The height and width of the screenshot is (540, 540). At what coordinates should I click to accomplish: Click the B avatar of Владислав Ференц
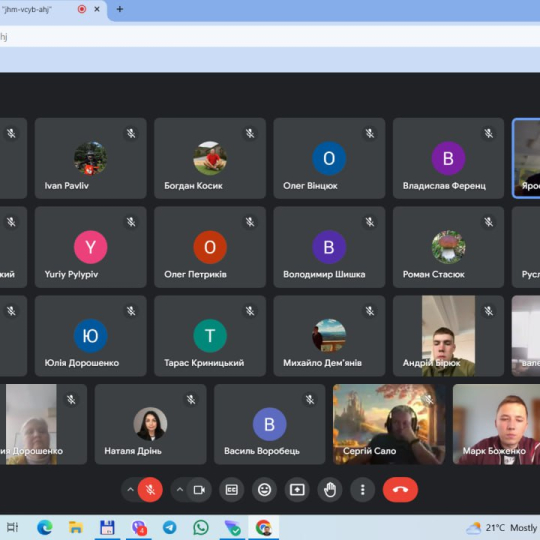pos(448,158)
